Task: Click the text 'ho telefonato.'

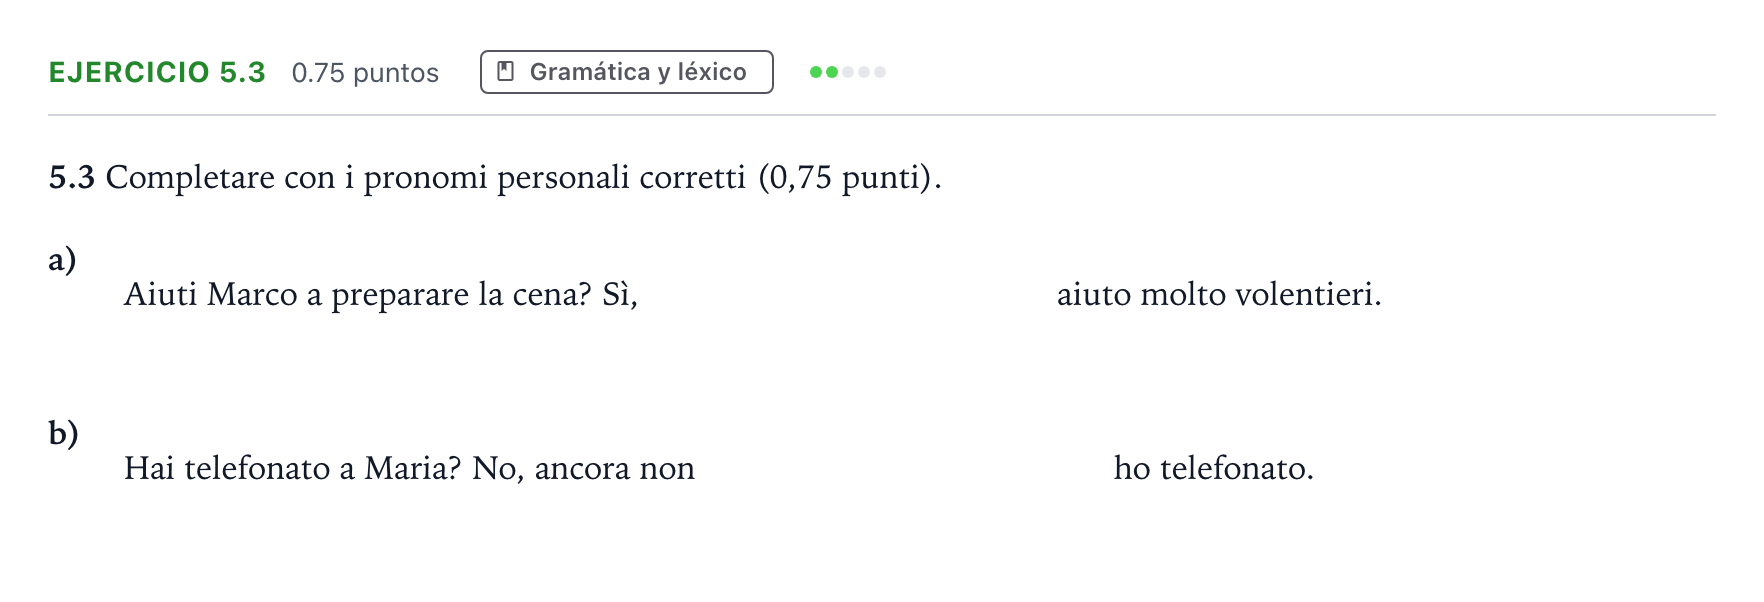Action: pyautogui.click(x=1214, y=468)
